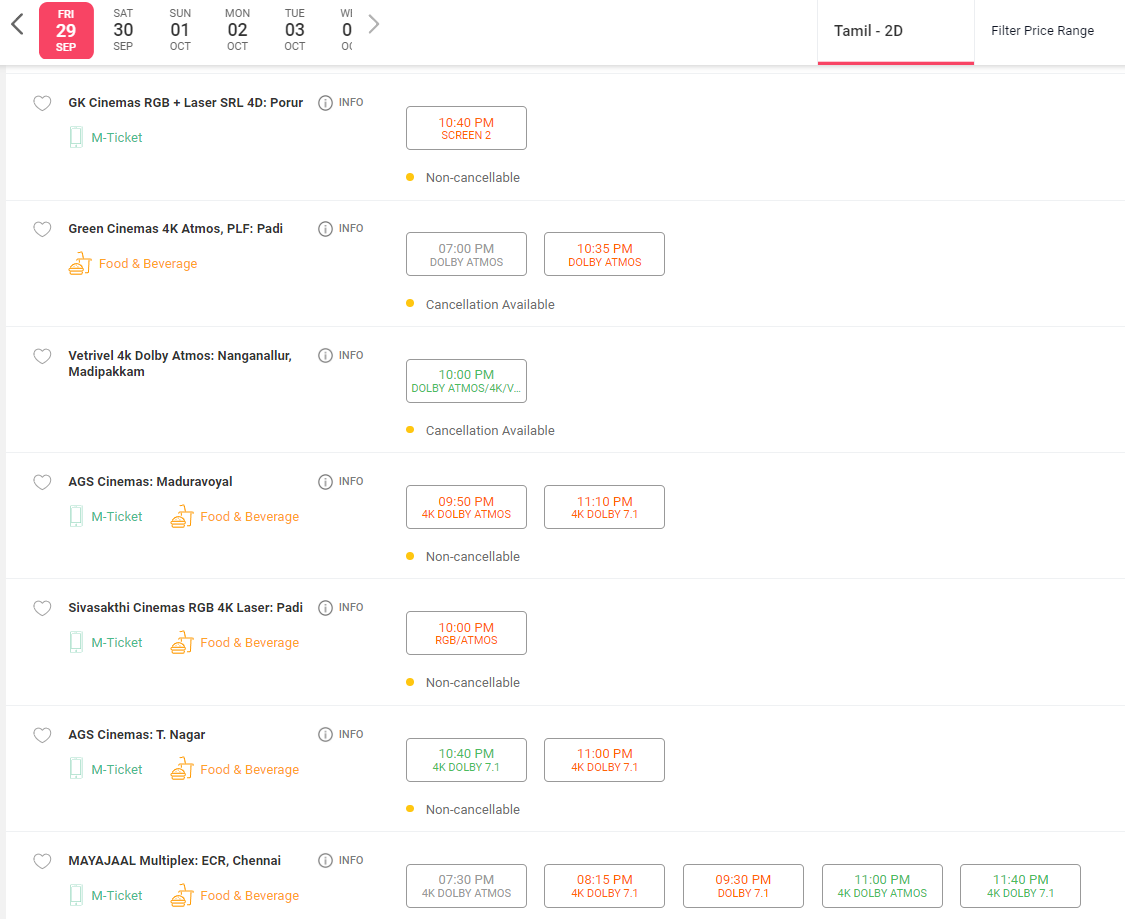
Task: Open info icon for Sivasakthi Cinemas
Action: [x=325, y=608]
